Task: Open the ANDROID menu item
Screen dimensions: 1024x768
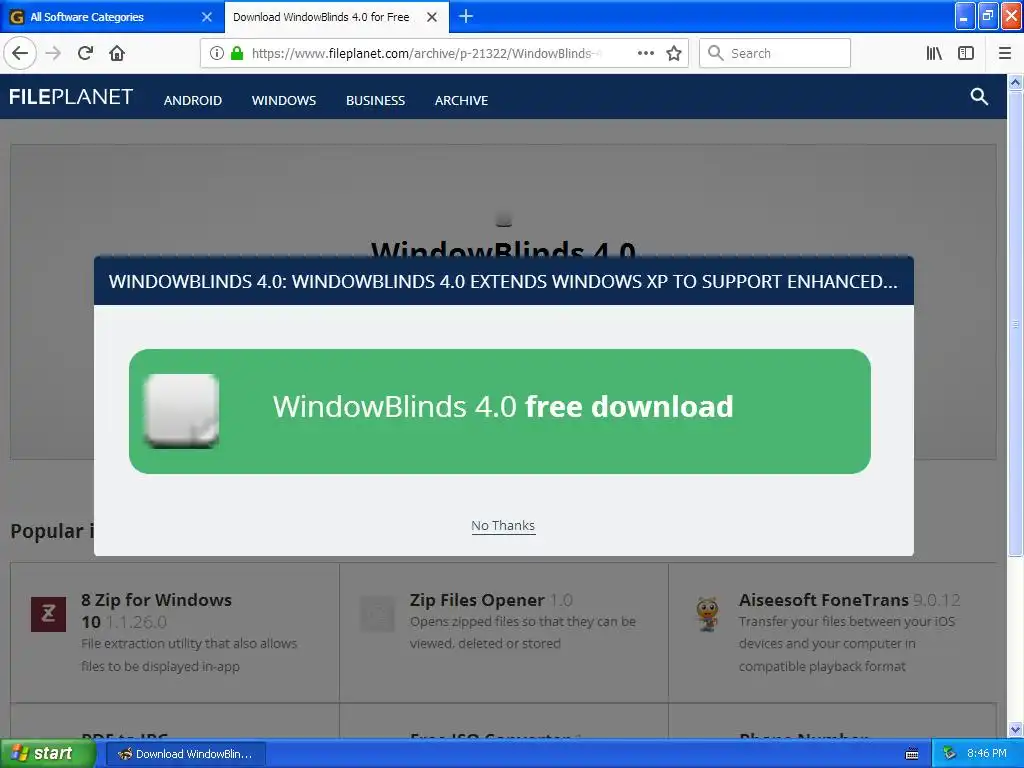Action: coord(193,101)
